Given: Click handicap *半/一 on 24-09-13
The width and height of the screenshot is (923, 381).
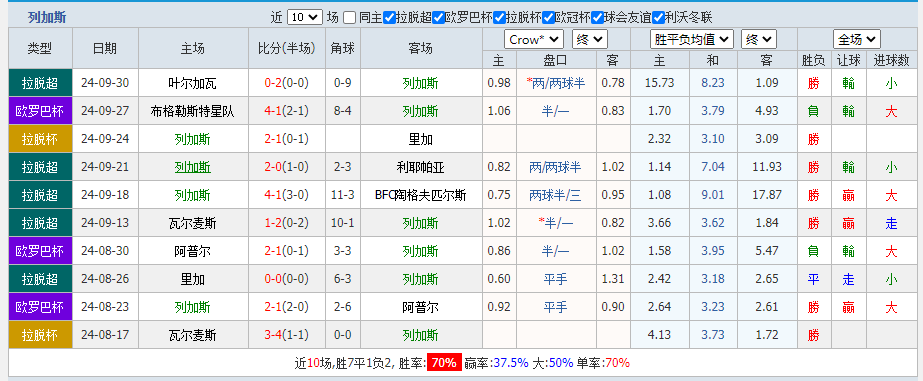Looking at the screenshot, I should pyautogui.click(x=556, y=223).
